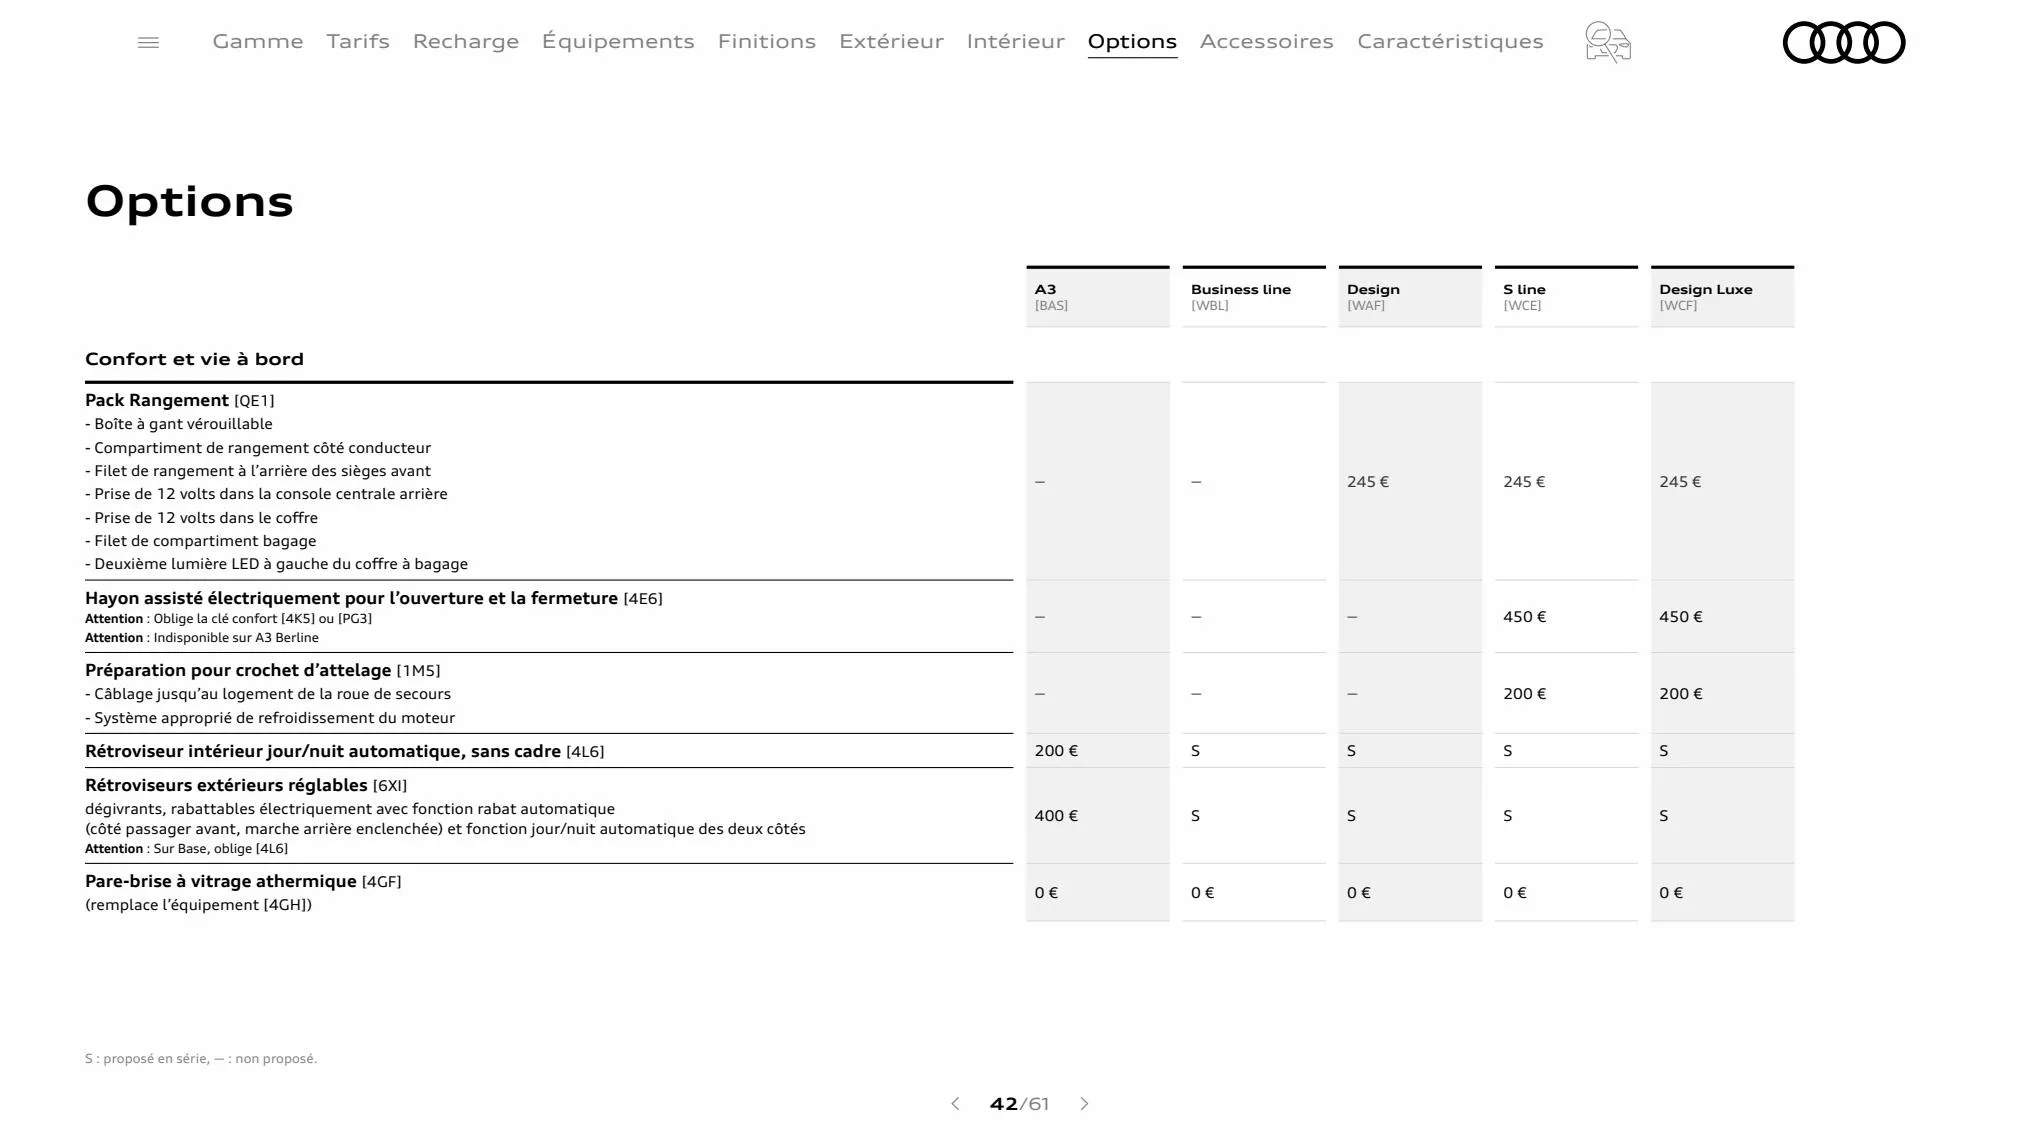Select Rétroviseurs extérieurs réglables [6XI] title
The width and height of the screenshot is (2040, 1147).
coord(246,785)
